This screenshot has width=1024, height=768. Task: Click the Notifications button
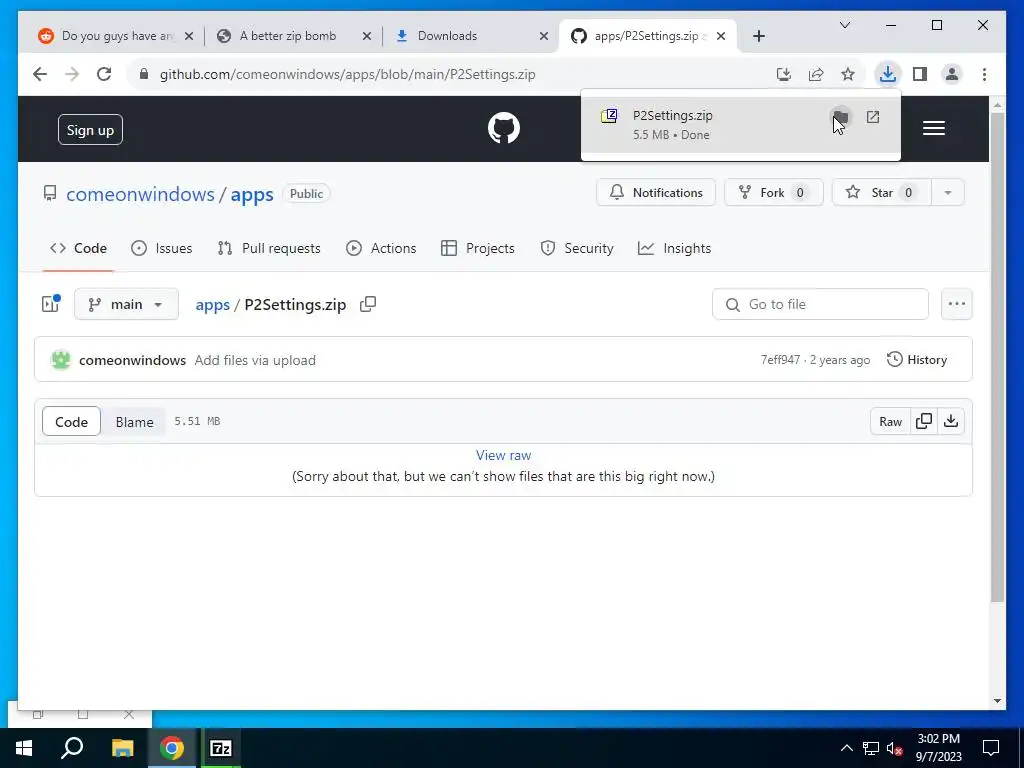point(656,193)
